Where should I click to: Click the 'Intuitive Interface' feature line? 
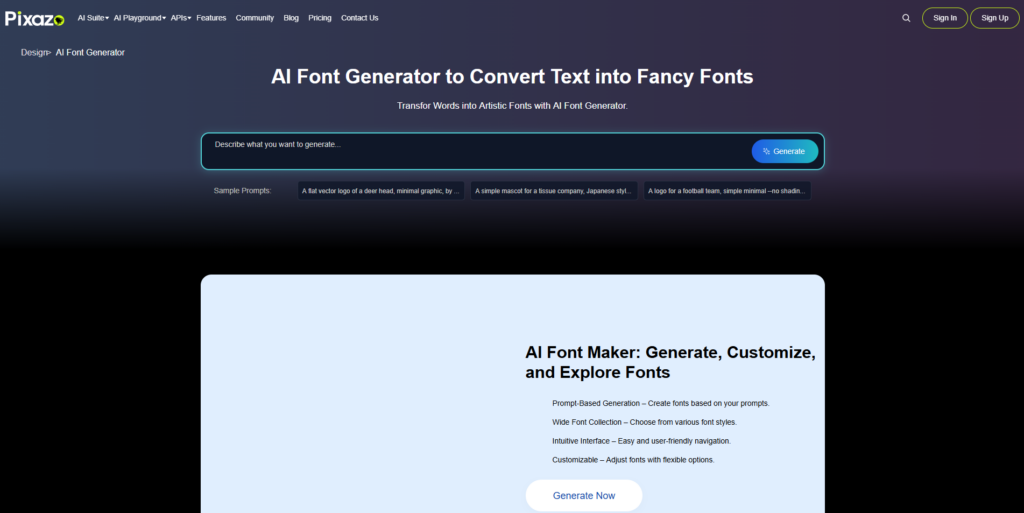(x=641, y=441)
